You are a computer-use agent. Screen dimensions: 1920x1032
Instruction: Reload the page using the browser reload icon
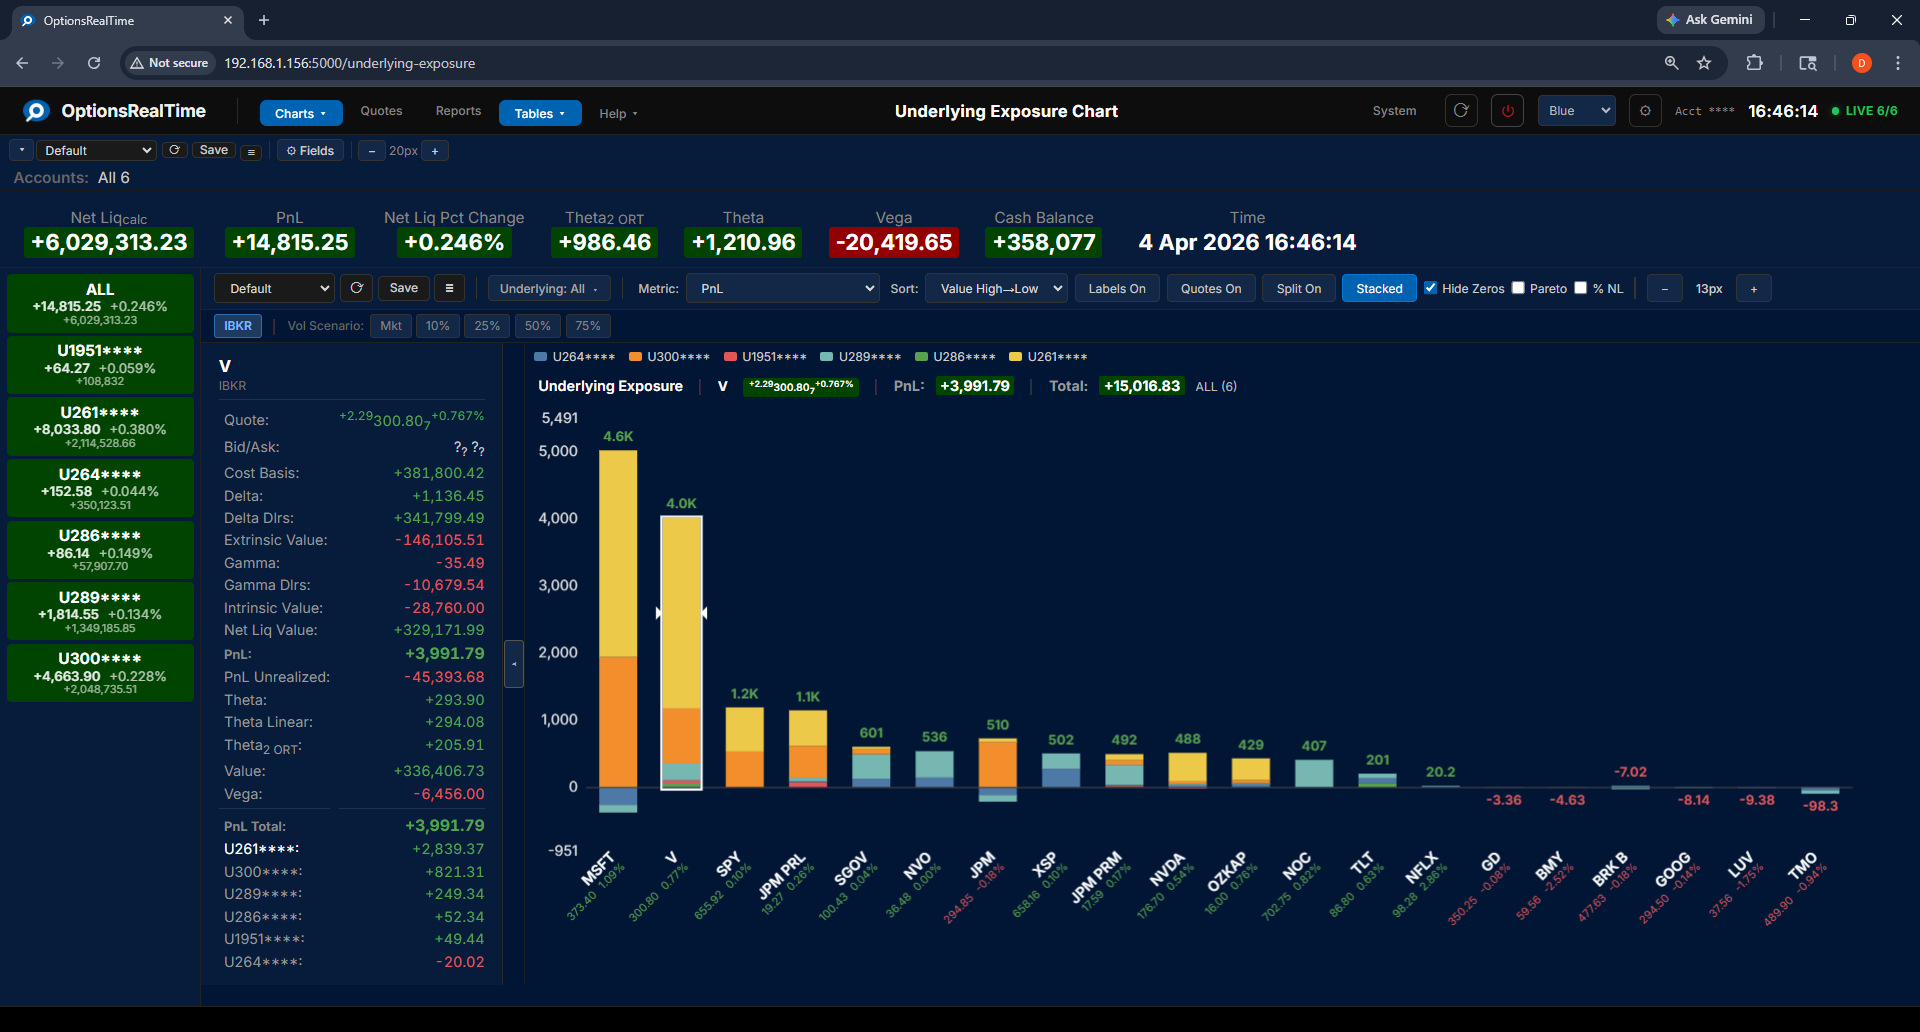point(94,63)
